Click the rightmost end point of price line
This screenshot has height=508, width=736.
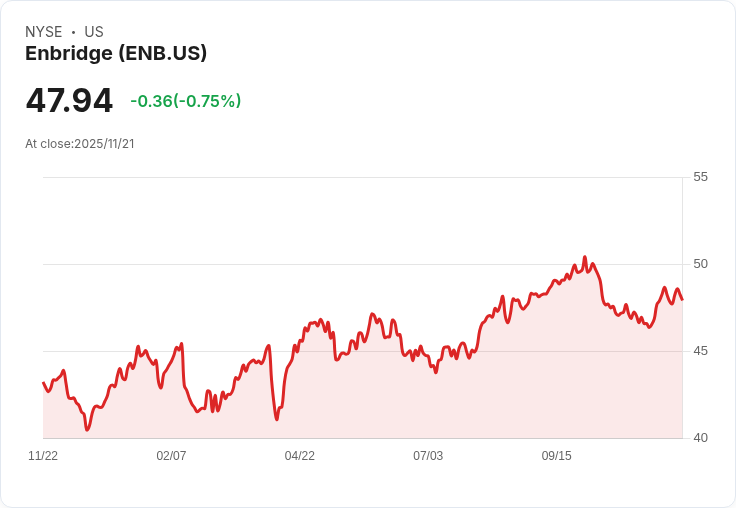click(x=682, y=299)
